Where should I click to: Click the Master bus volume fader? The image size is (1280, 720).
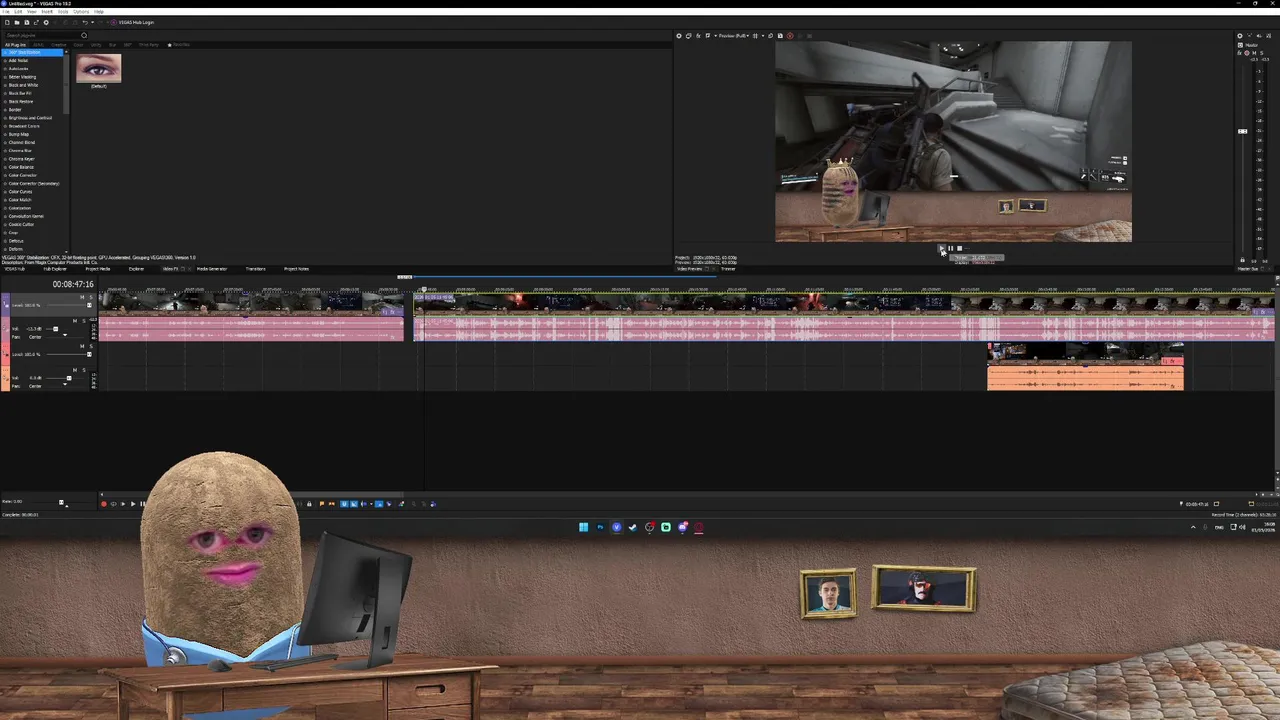[1243, 130]
